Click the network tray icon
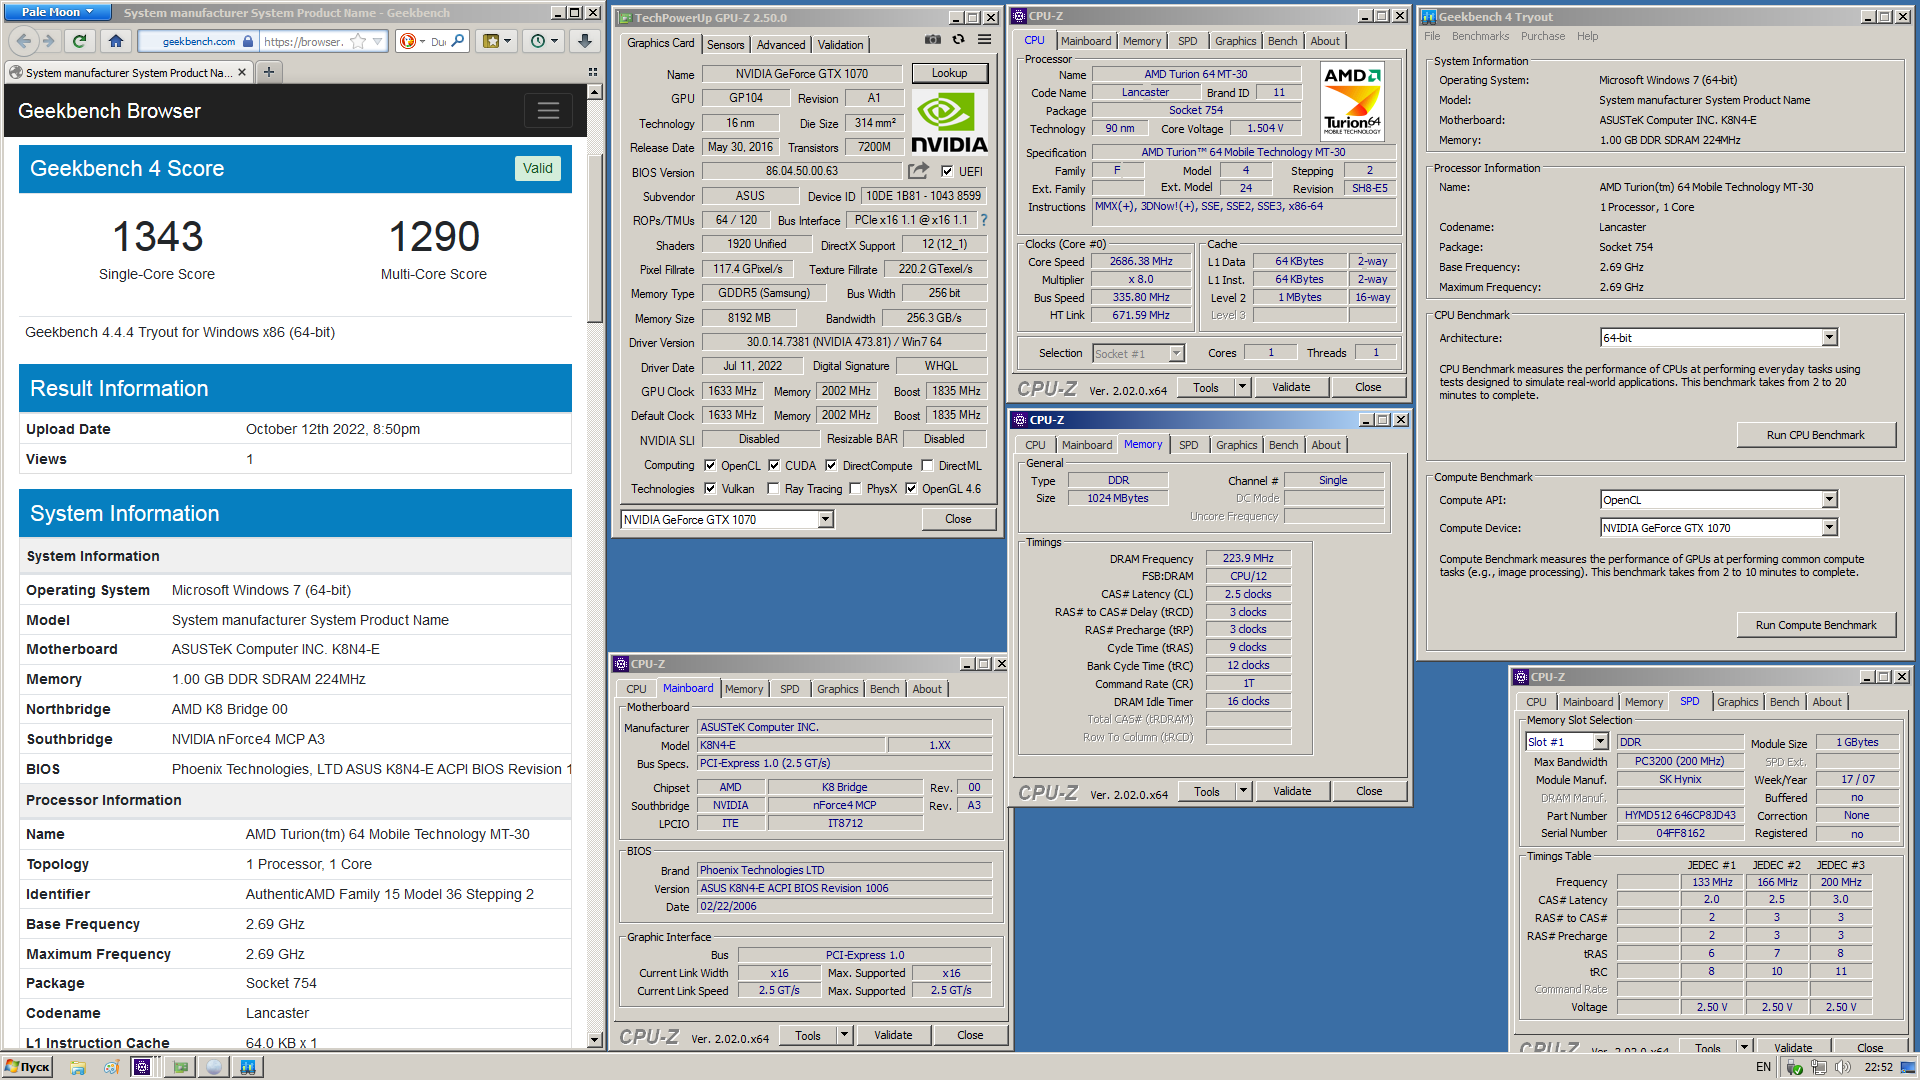 point(1819,1067)
